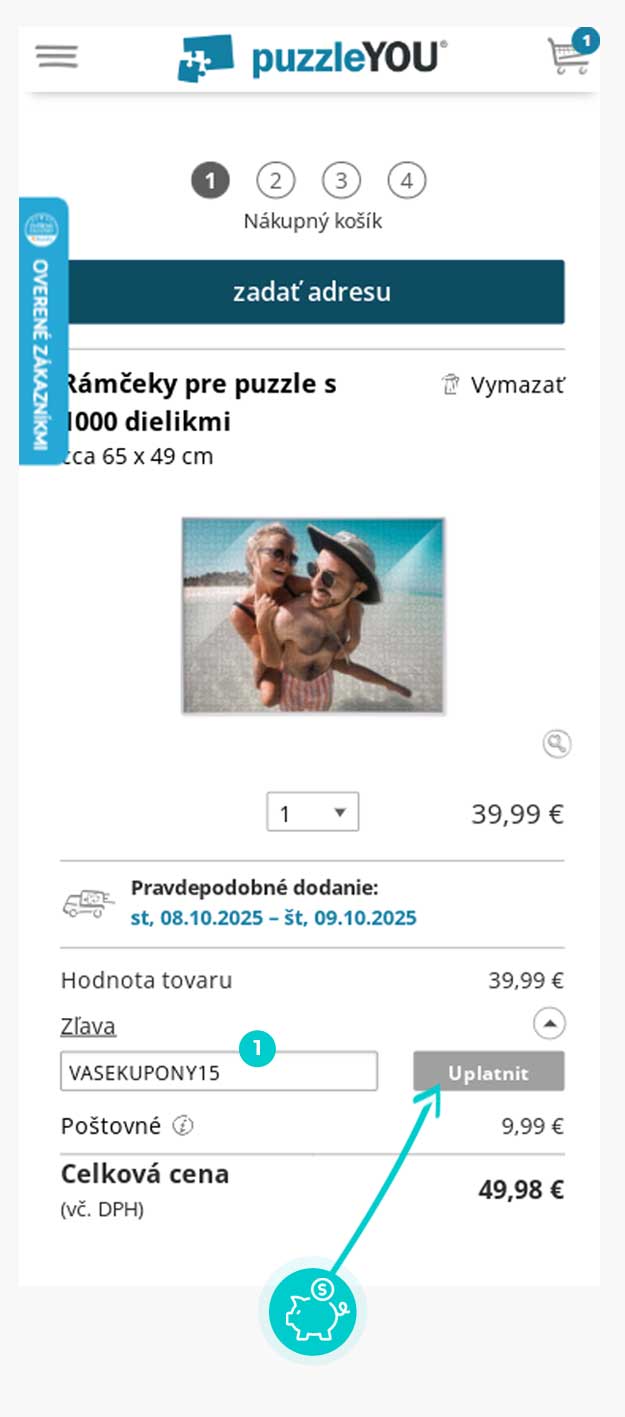Click the cart item count badge

pyautogui.click(x=586, y=41)
